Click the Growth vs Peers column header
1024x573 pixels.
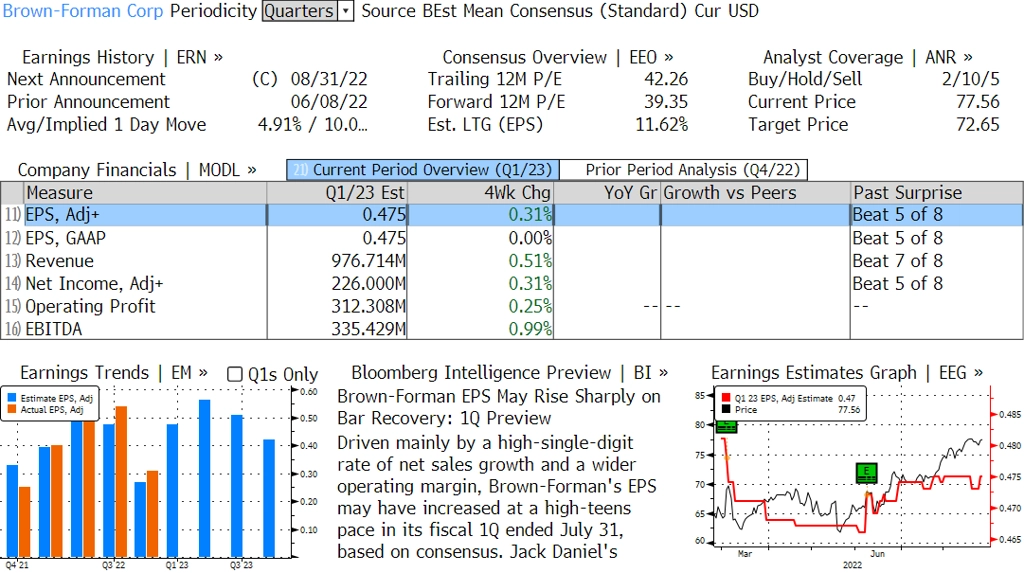[x=755, y=193]
